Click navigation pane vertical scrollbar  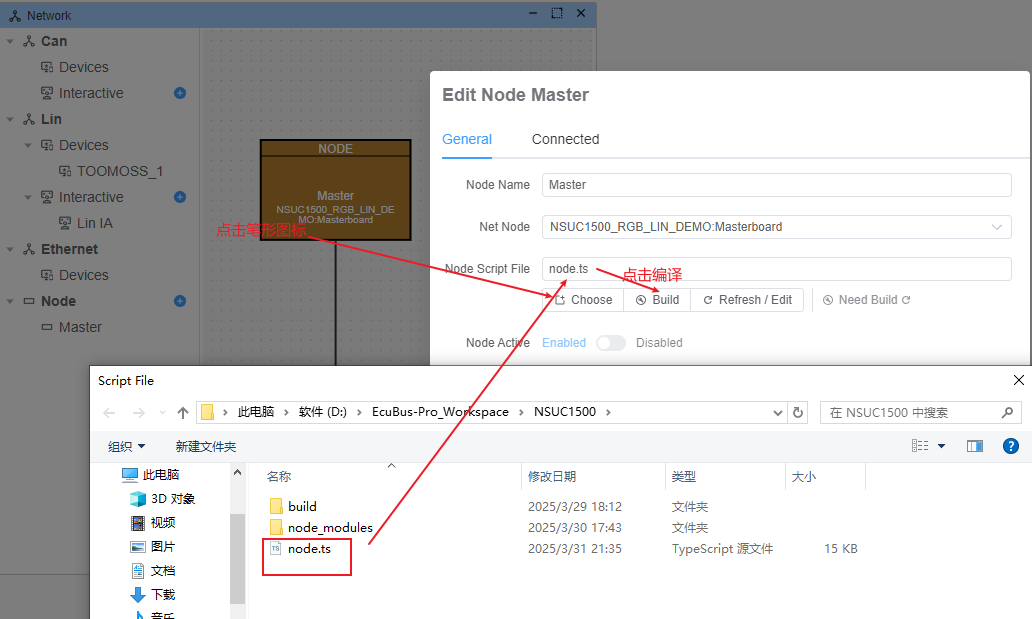pos(237,558)
